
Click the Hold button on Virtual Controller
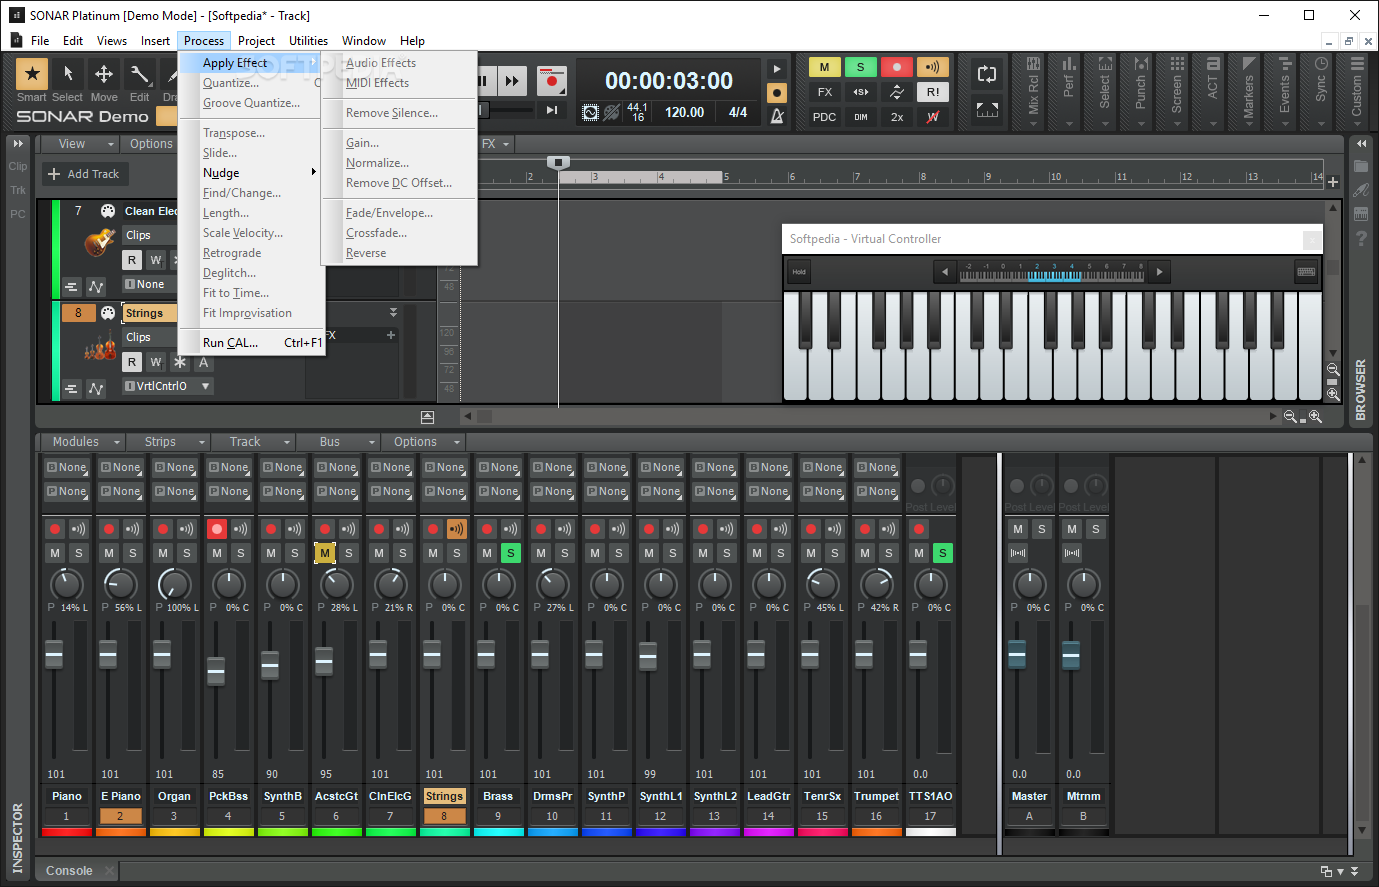click(x=799, y=272)
